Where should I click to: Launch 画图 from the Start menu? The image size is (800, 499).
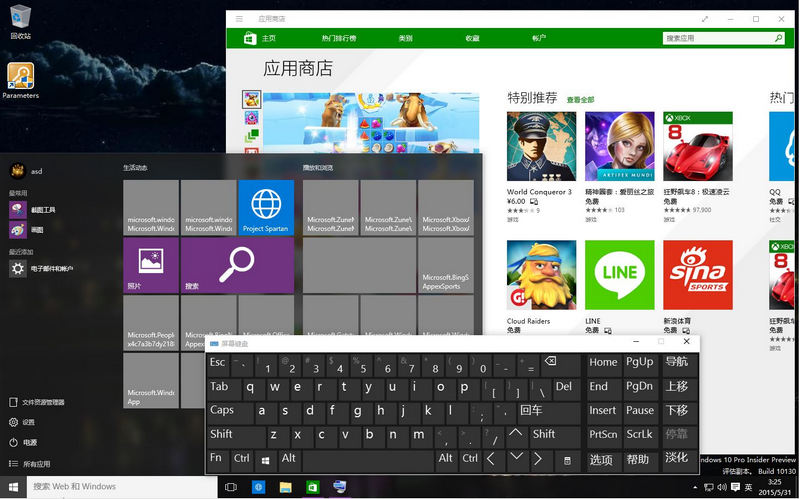coord(27,230)
